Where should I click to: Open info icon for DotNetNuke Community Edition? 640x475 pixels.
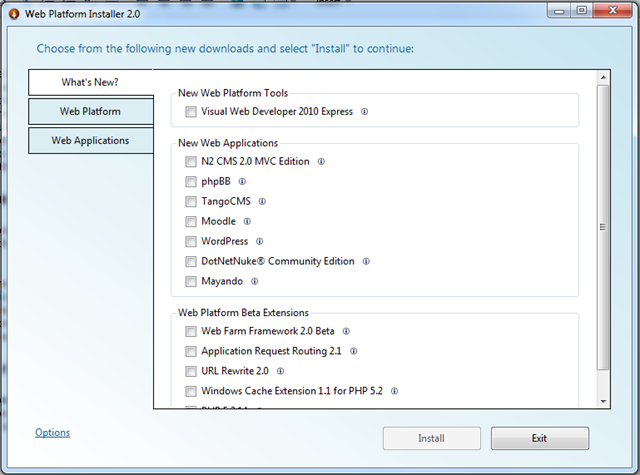tap(366, 262)
